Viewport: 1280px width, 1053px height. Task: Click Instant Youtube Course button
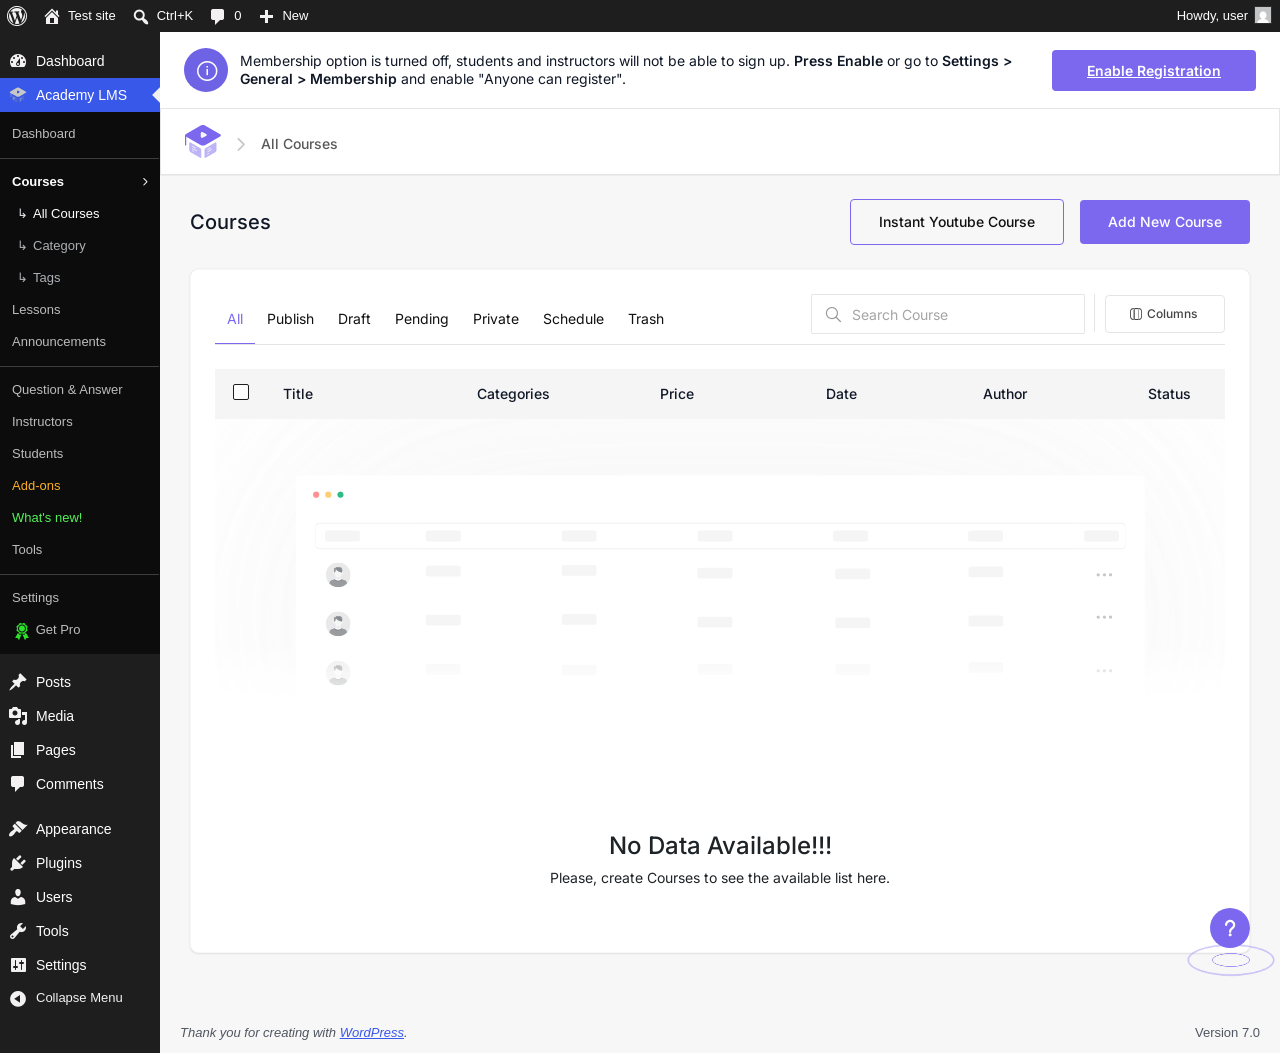coord(957,222)
